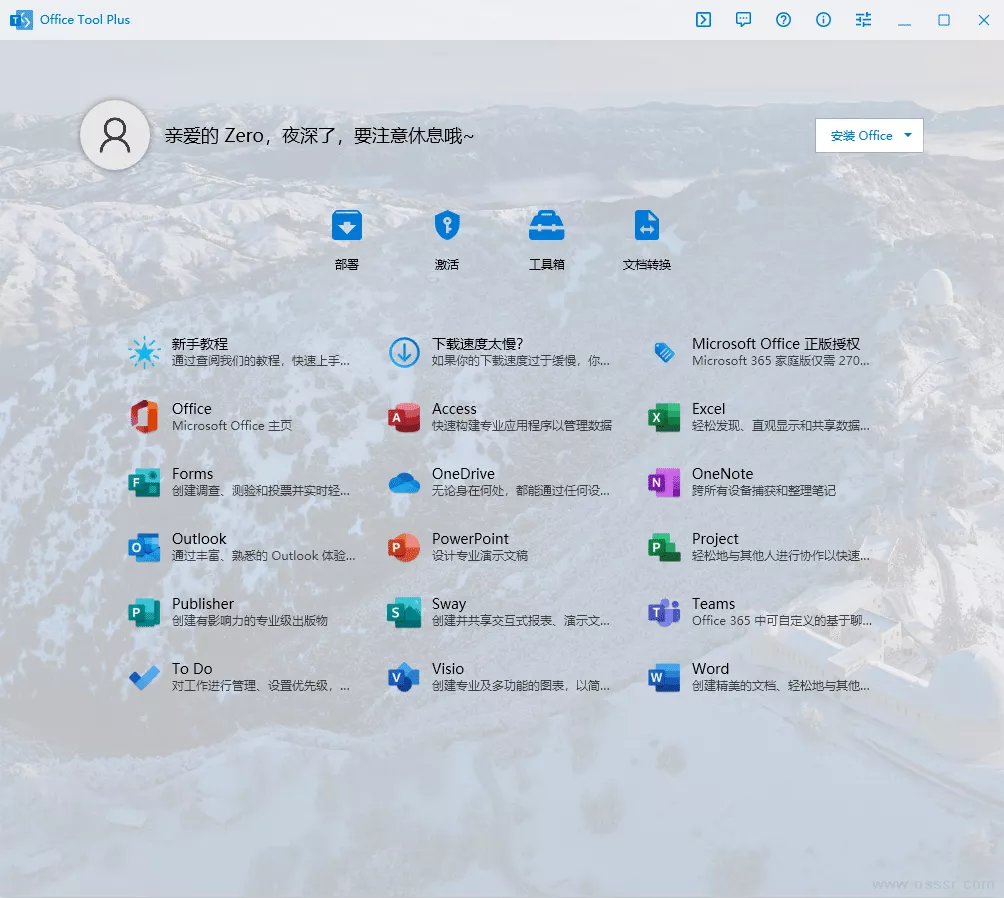Image resolution: width=1004 pixels, height=898 pixels.
Task: Click the 下载速度太慢 download icon
Action: point(405,352)
